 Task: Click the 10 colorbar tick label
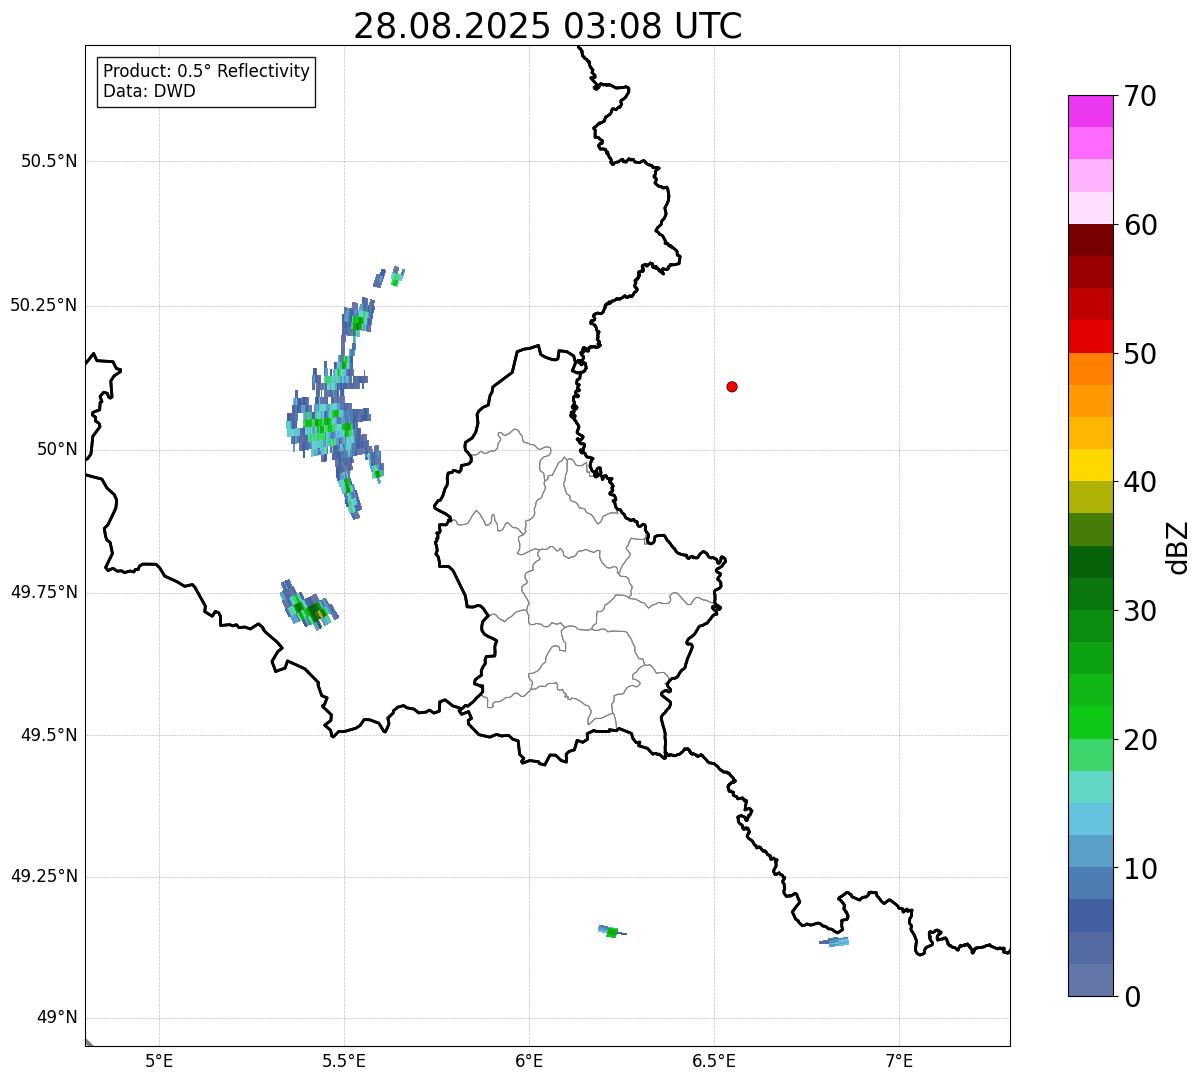[x=1141, y=869]
